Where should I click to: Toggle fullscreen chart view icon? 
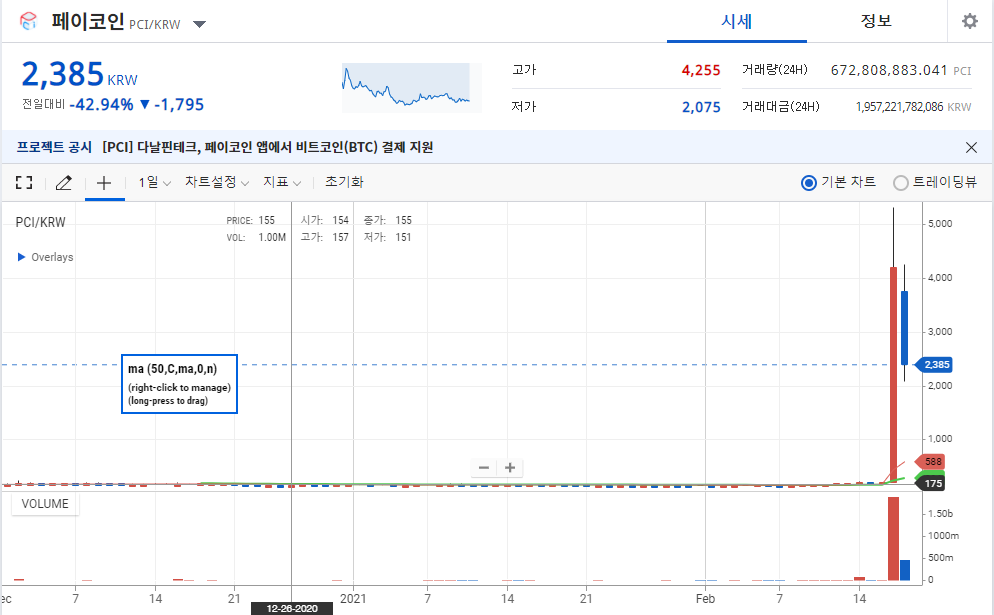(24, 183)
